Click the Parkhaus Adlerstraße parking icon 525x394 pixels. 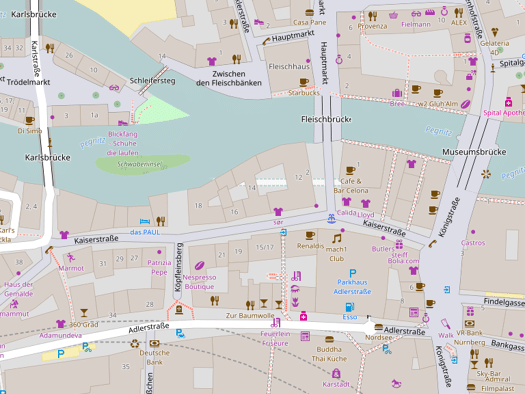point(353,273)
